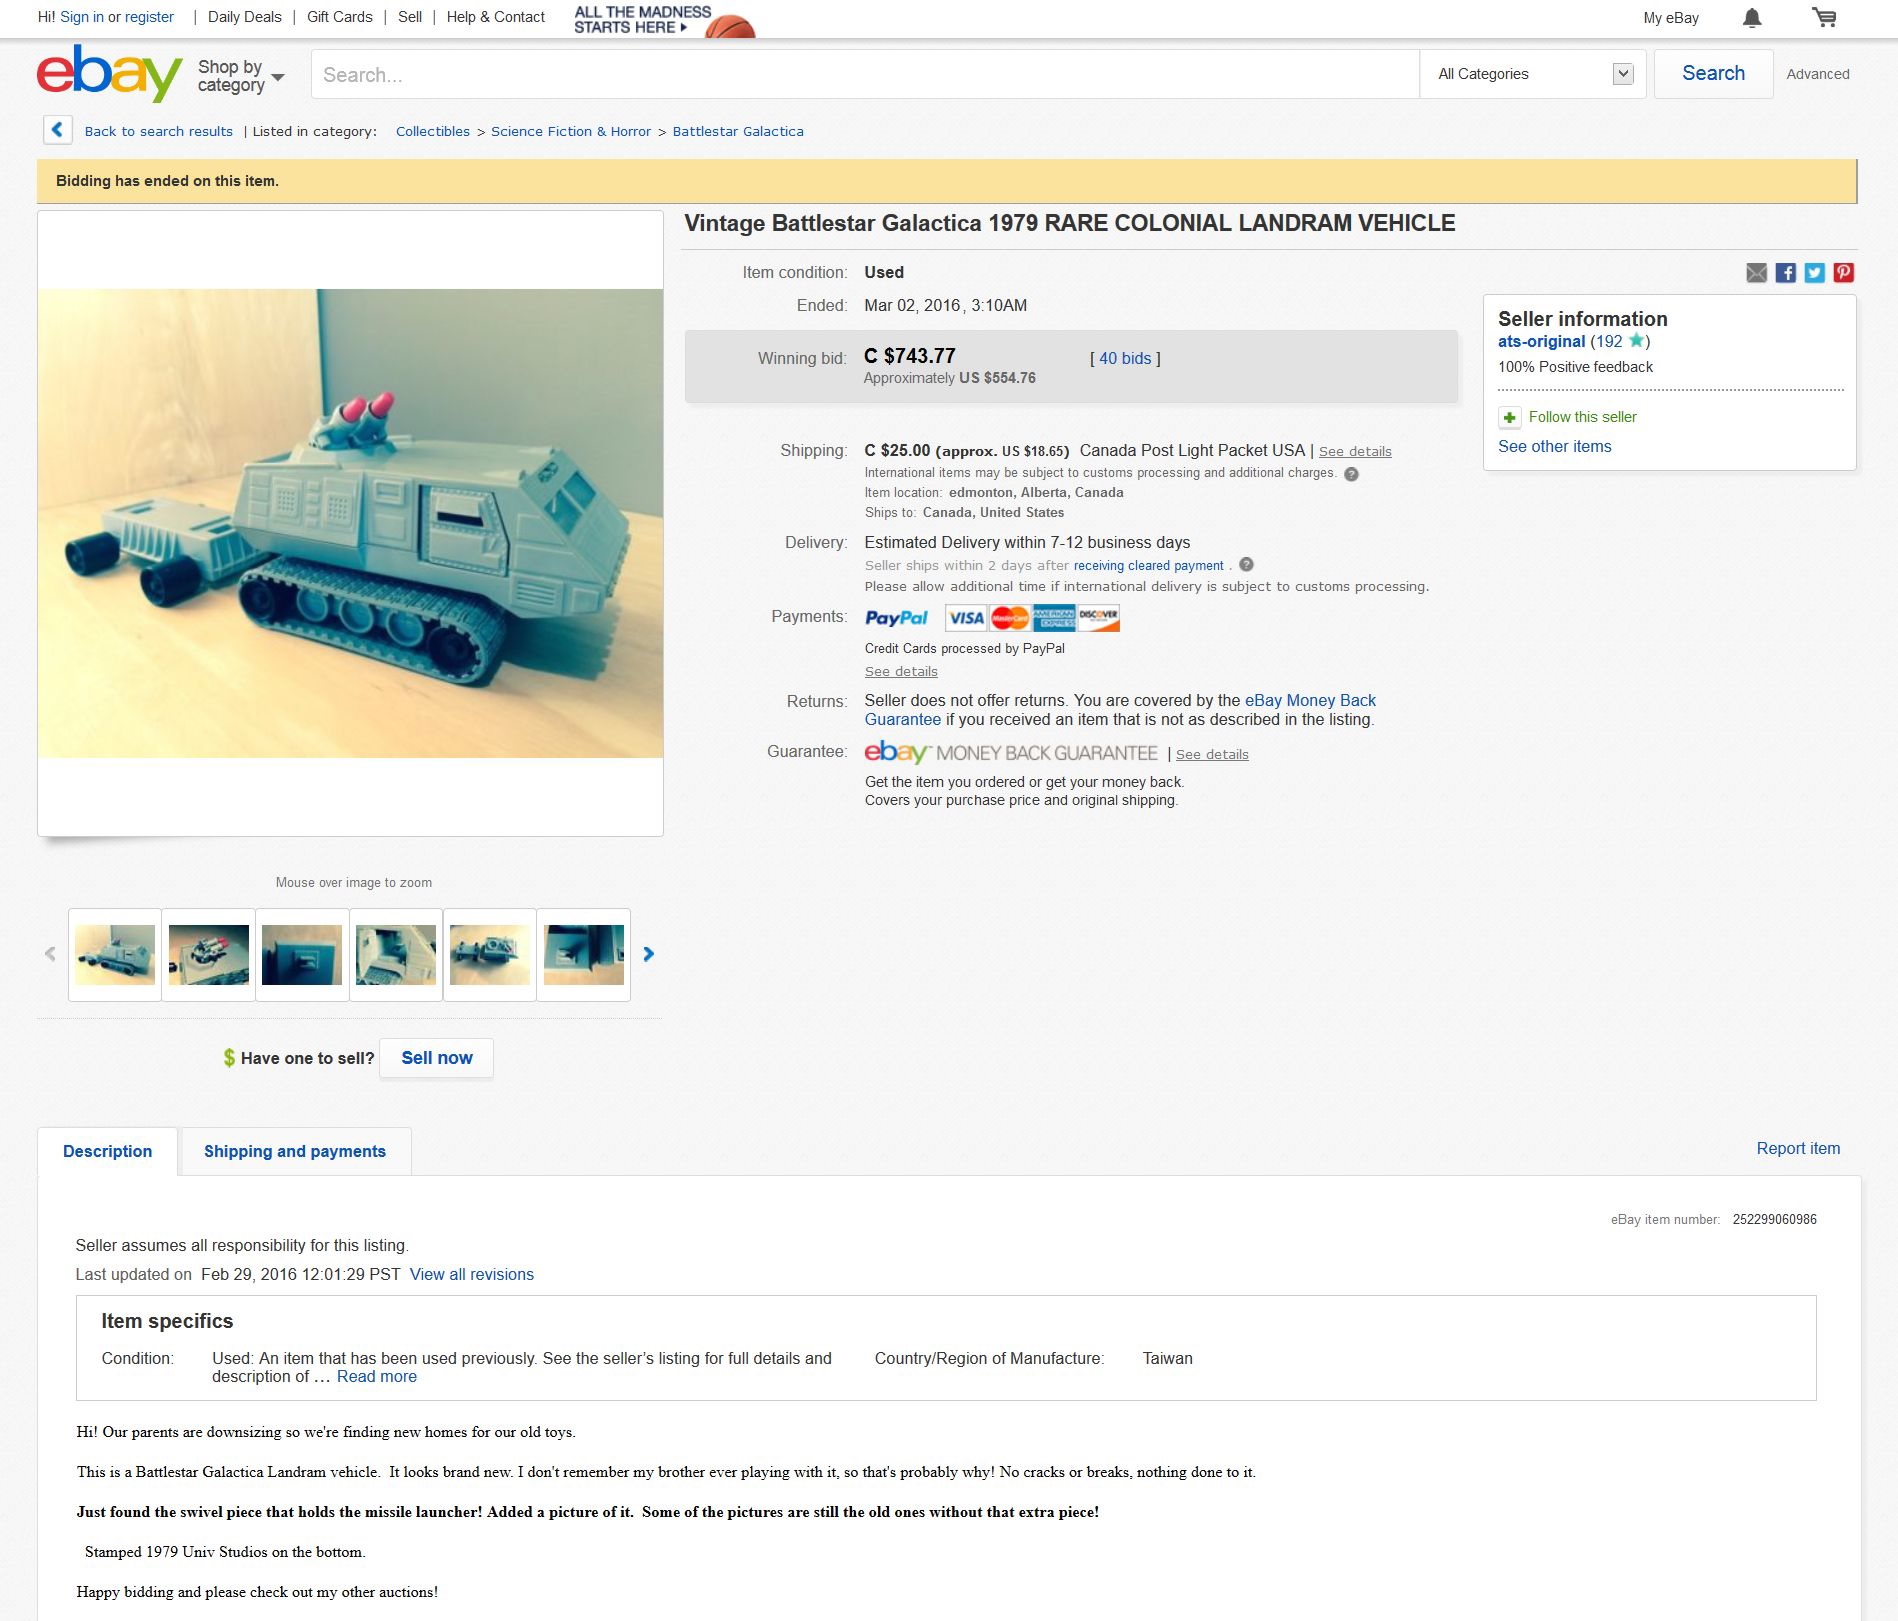Open seller ats-original profile

click(1541, 341)
